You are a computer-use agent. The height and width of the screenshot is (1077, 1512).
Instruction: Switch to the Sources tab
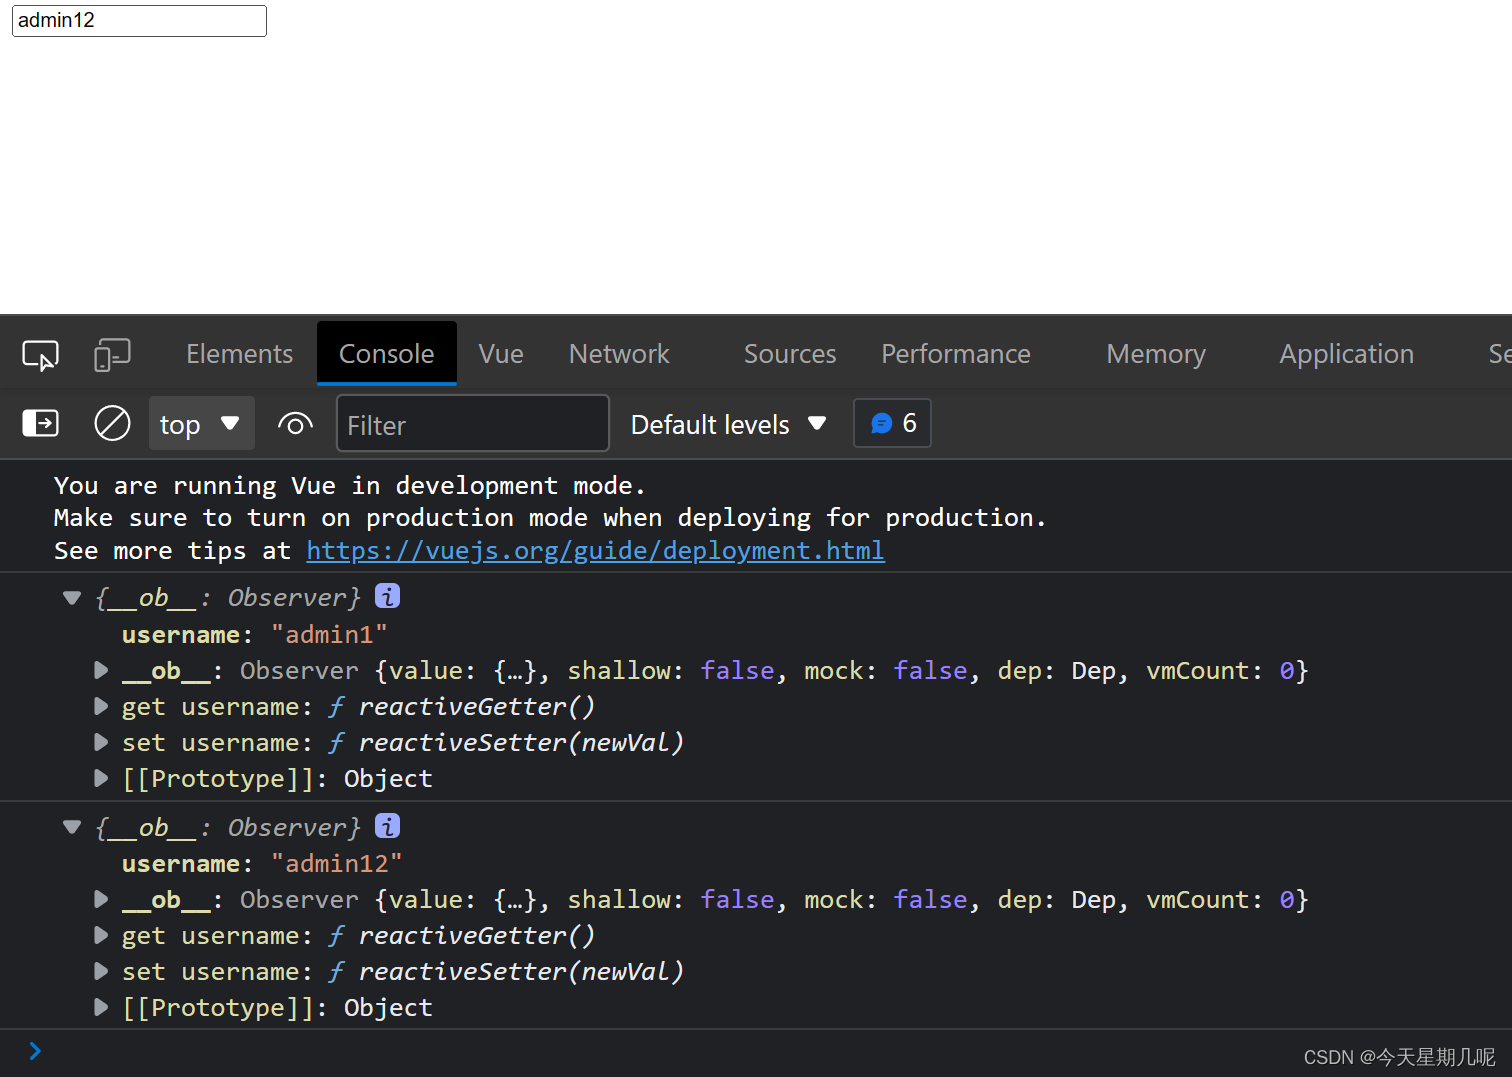tap(790, 354)
